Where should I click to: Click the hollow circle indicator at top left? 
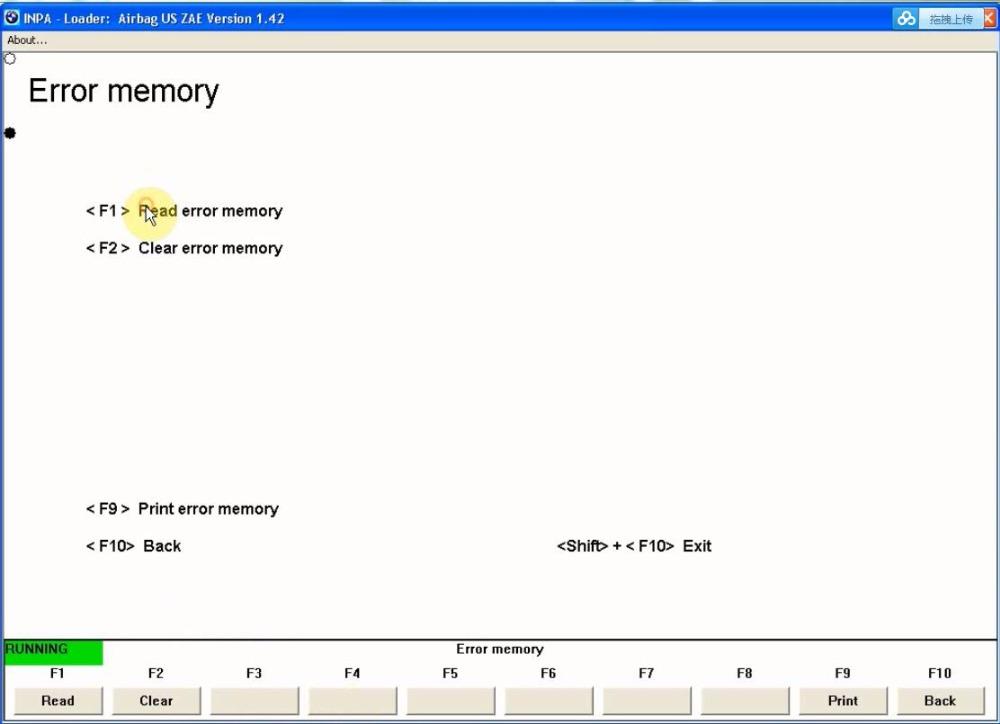[10, 59]
